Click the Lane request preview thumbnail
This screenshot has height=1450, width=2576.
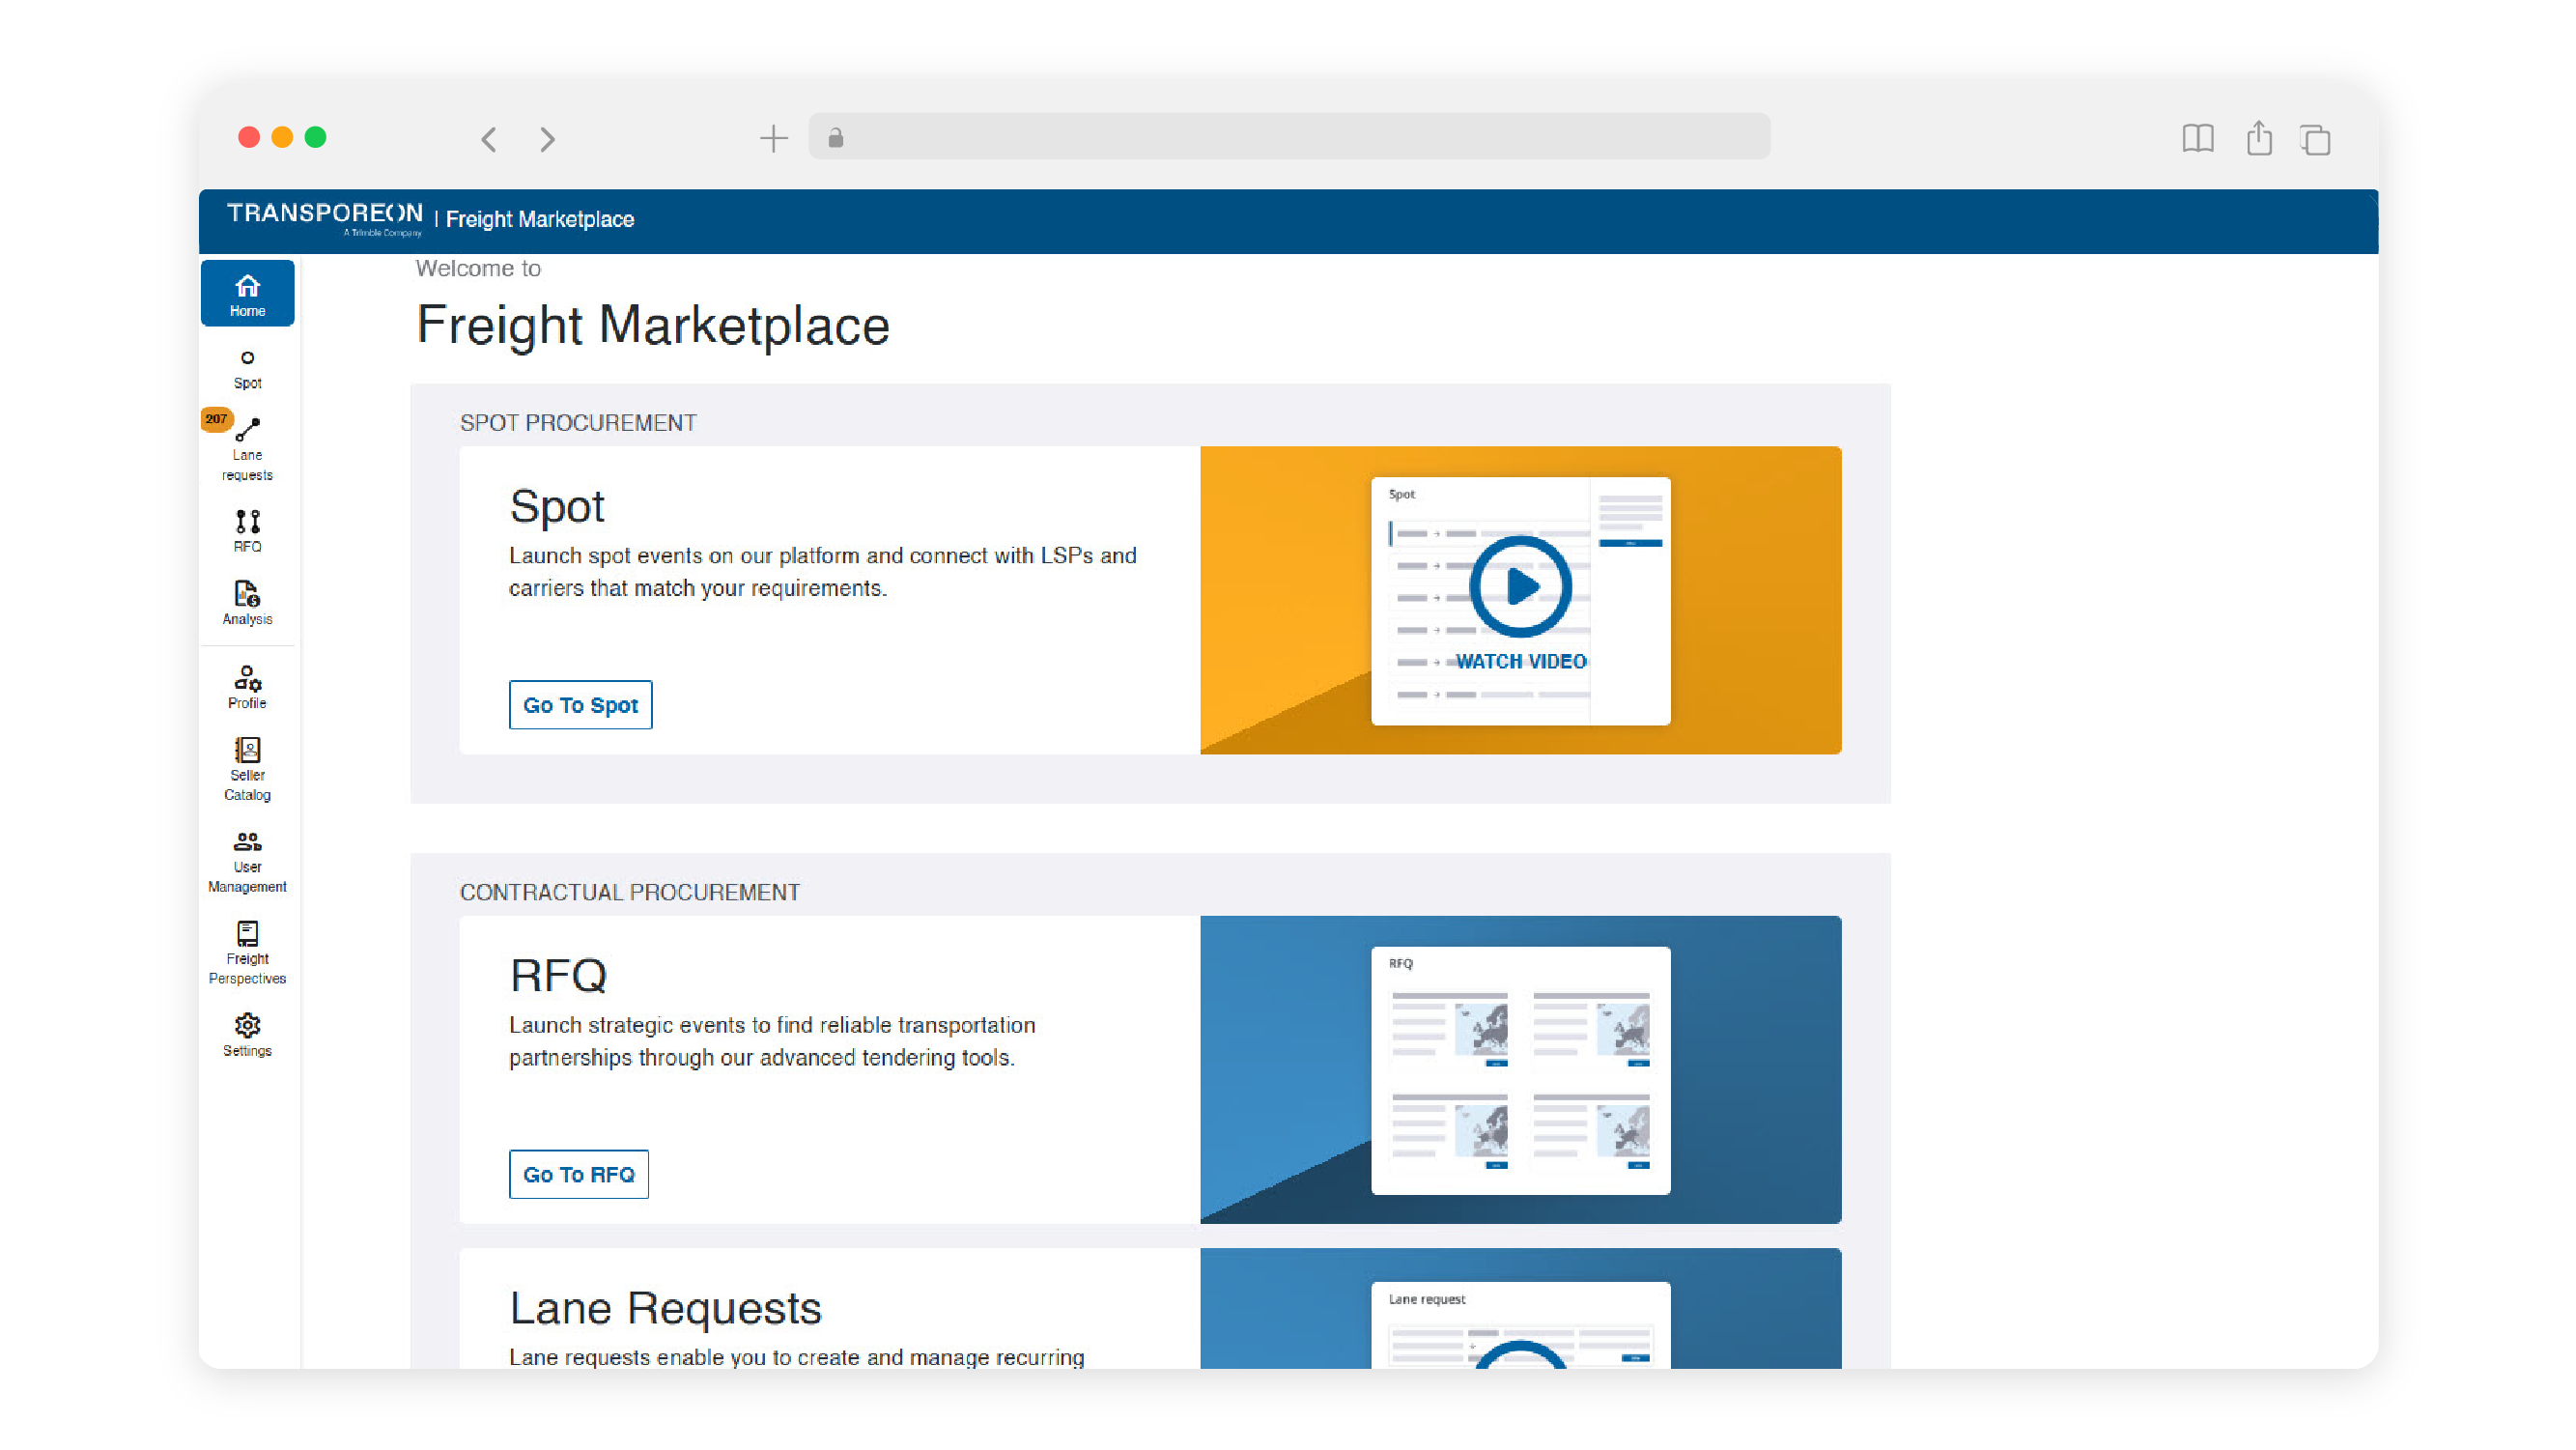click(x=1520, y=1325)
